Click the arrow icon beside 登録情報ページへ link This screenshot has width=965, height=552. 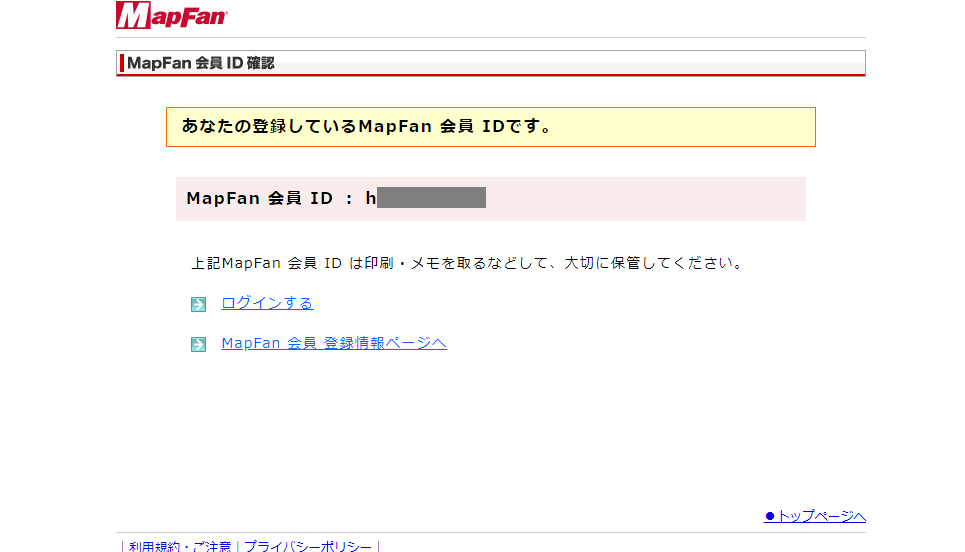198,344
